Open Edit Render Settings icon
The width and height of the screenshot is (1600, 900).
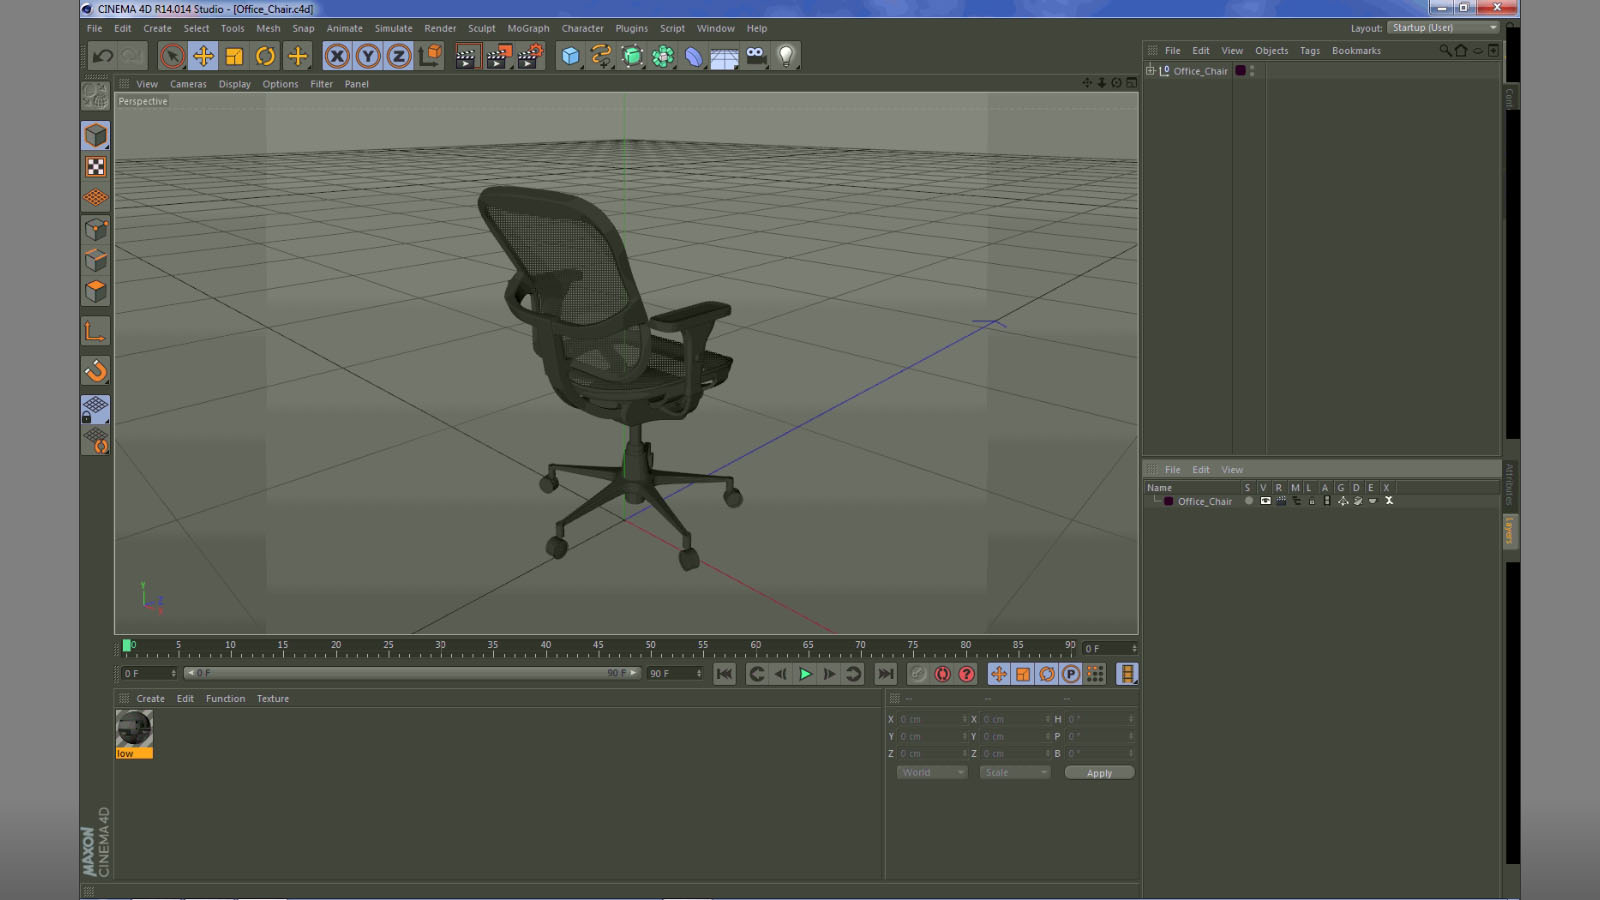click(x=530, y=56)
